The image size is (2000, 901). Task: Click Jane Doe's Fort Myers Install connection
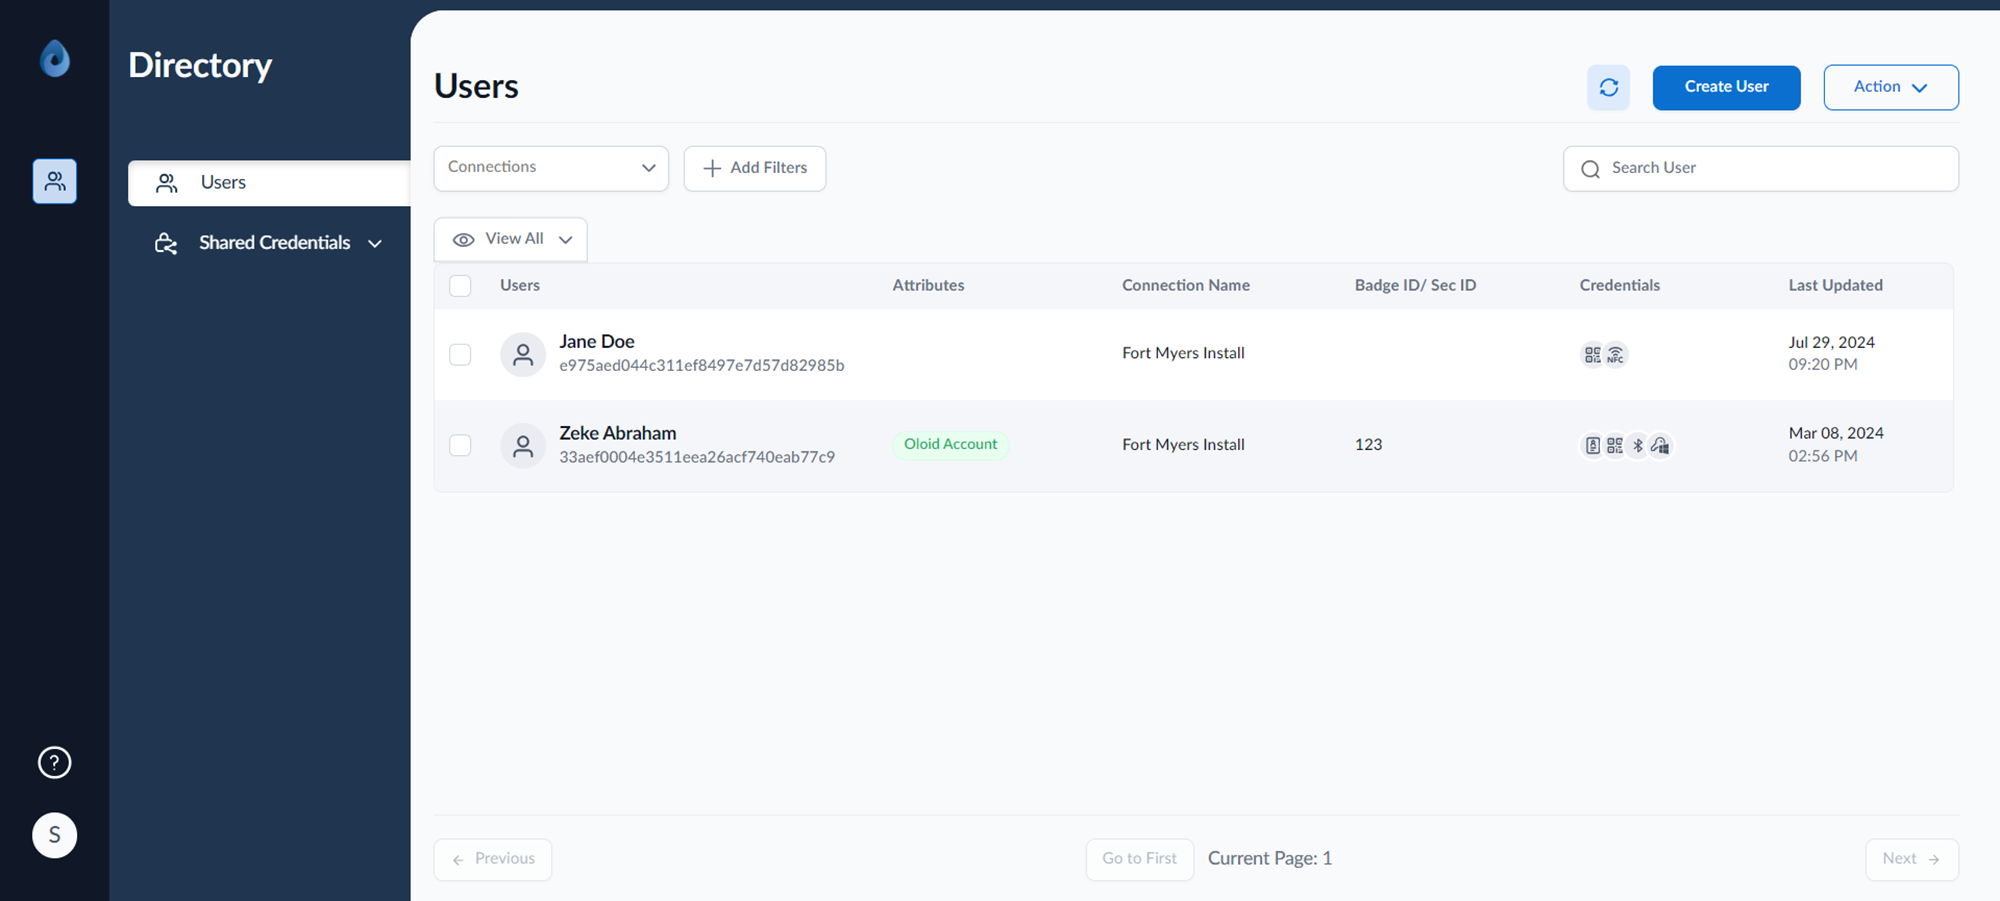pyautogui.click(x=1183, y=353)
